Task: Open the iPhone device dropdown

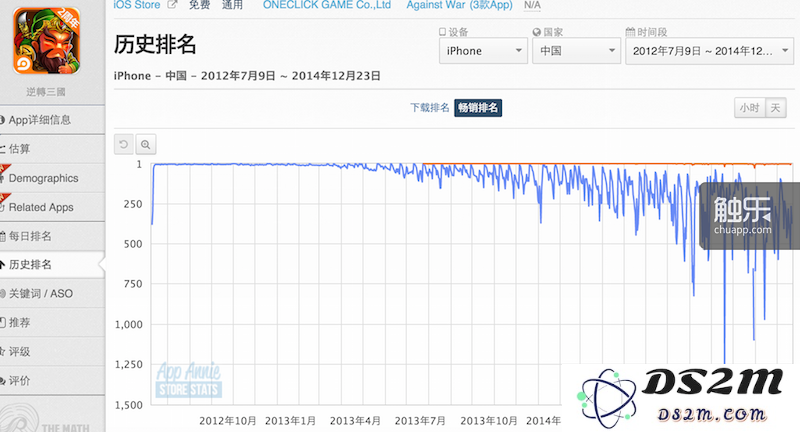Action: pos(483,50)
